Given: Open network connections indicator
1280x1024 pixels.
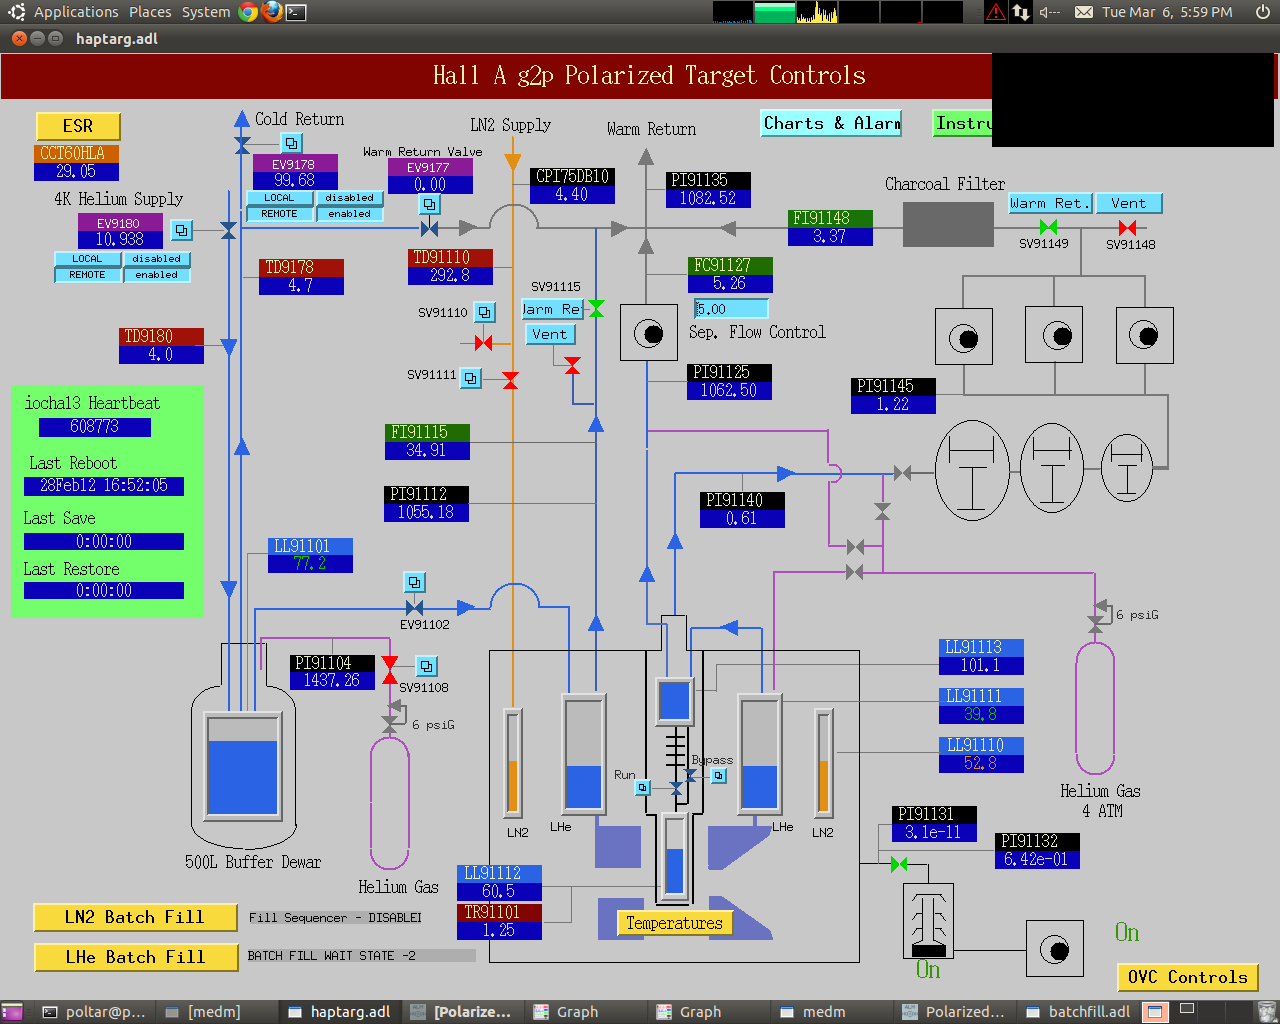Looking at the screenshot, I should (1021, 12).
